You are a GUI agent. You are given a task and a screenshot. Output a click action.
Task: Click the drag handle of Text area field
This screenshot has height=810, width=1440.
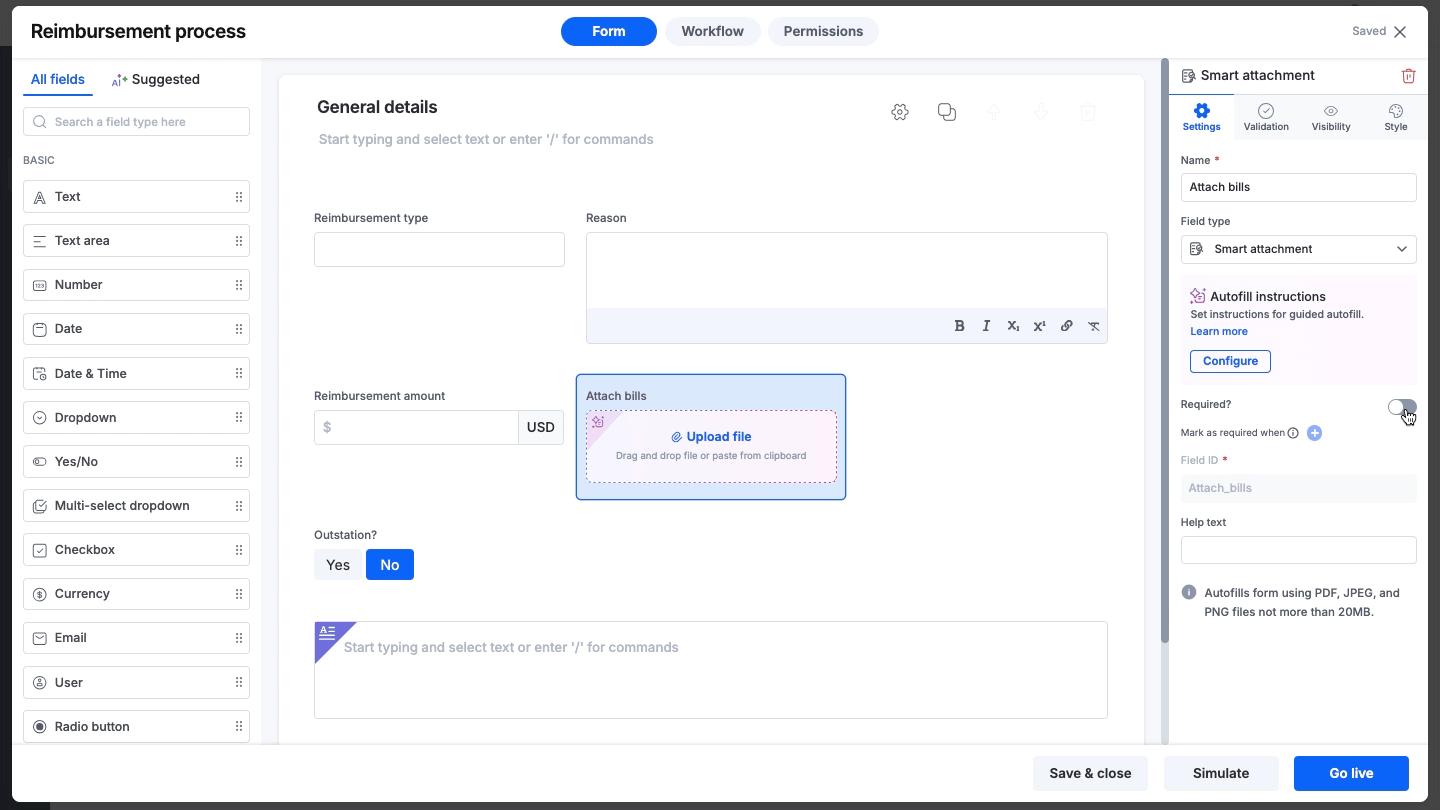click(x=239, y=241)
